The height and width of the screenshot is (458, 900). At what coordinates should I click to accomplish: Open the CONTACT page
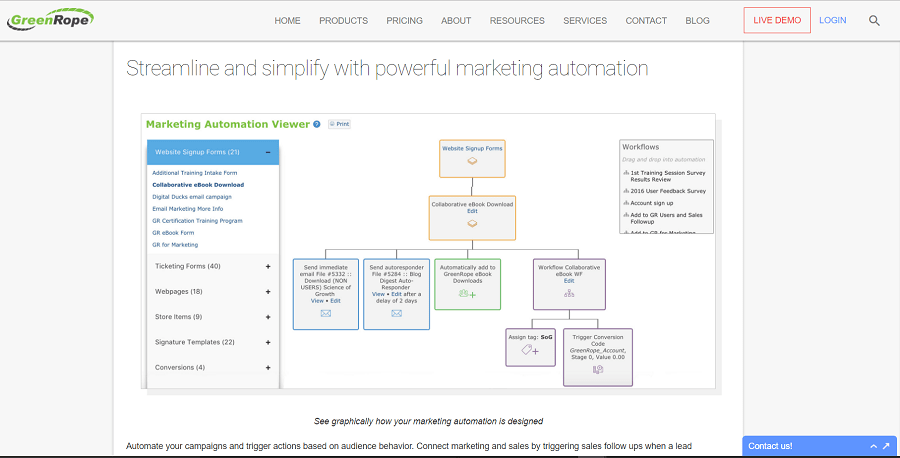[646, 21]
